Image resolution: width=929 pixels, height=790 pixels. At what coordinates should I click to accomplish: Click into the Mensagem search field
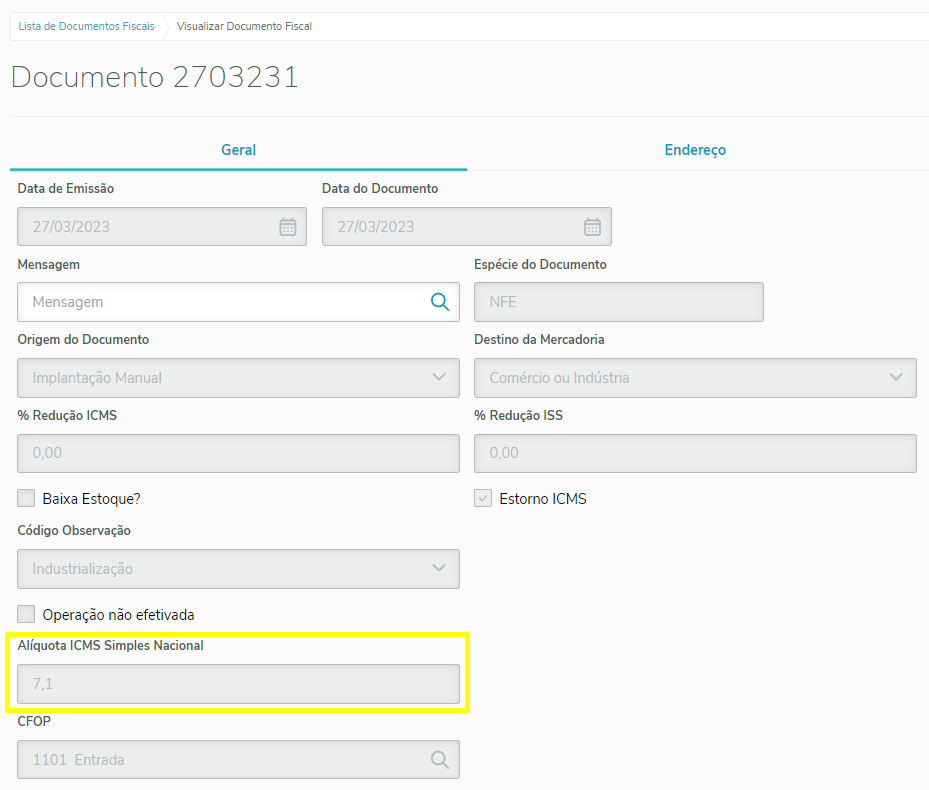click(x=225, y=302)
